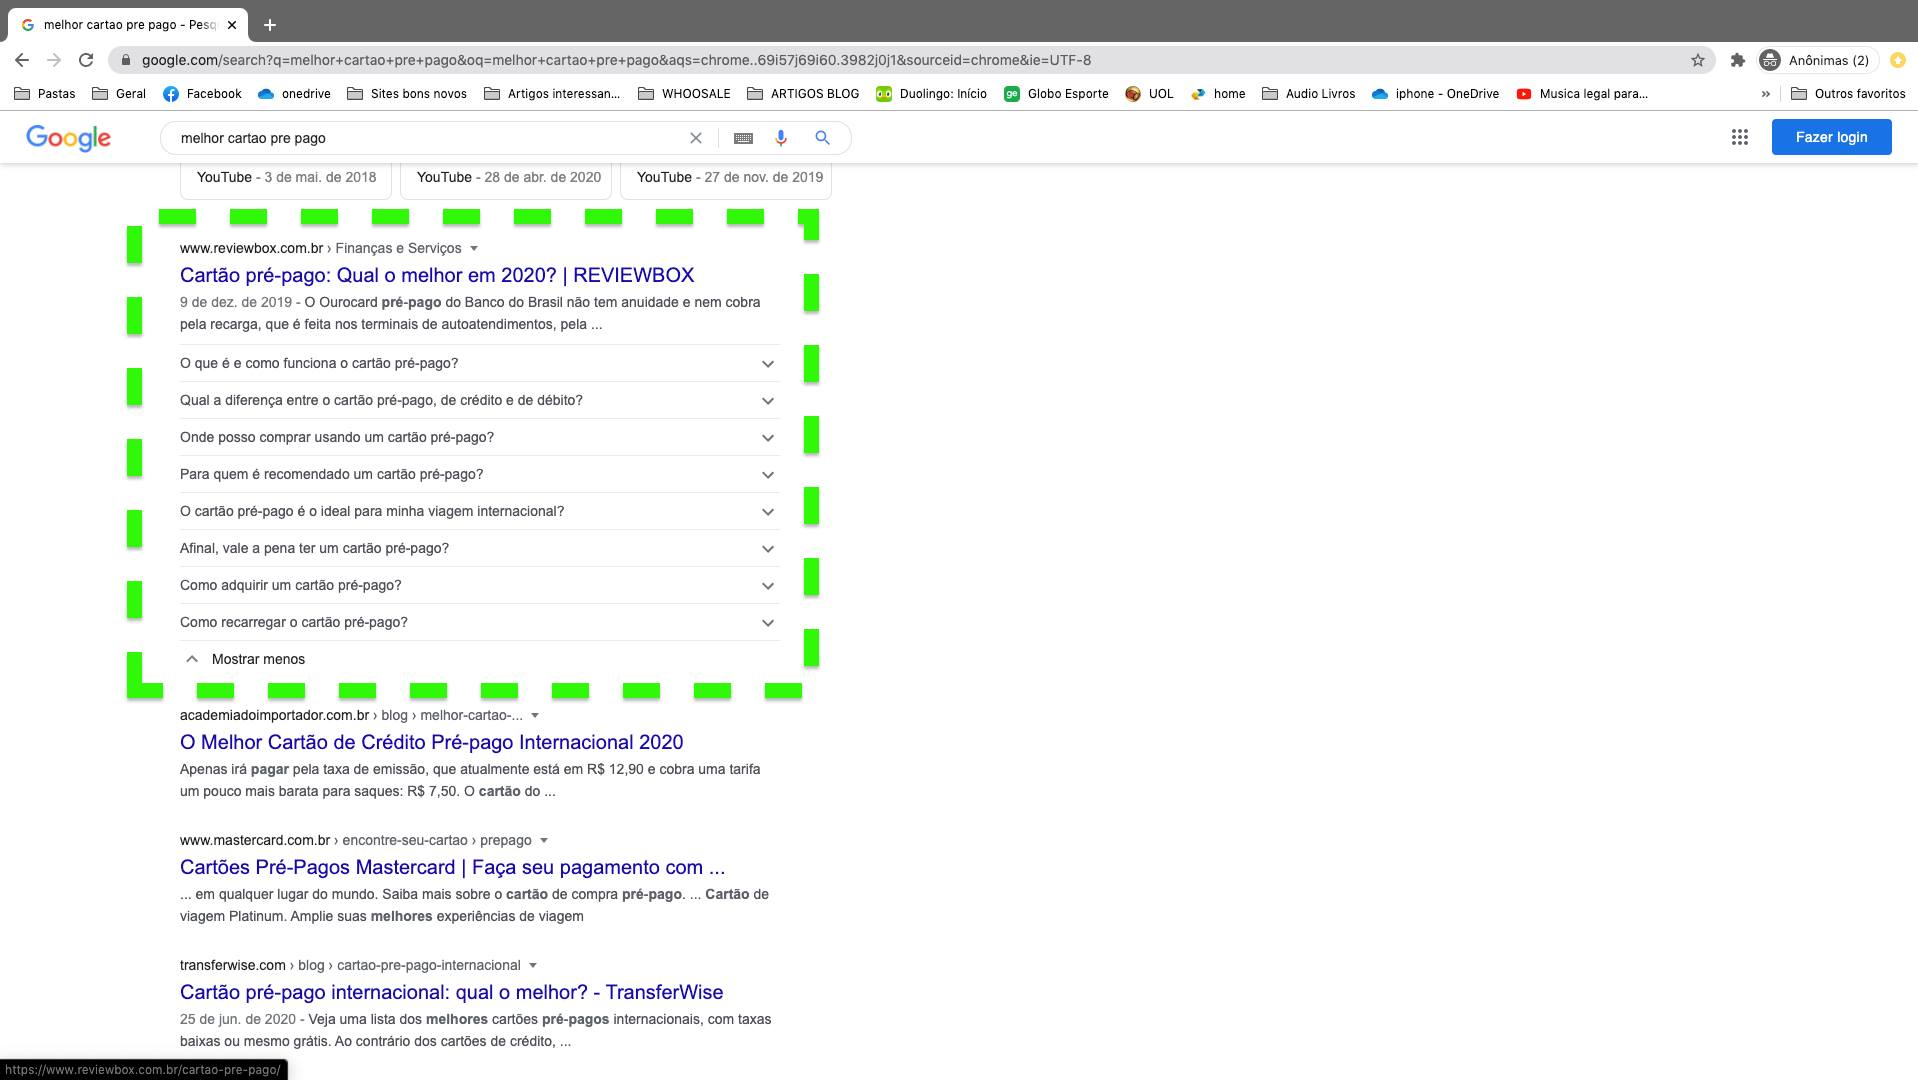
Task: Open the browser extensions puzzle icon
Action: (x=1737, y=60)
